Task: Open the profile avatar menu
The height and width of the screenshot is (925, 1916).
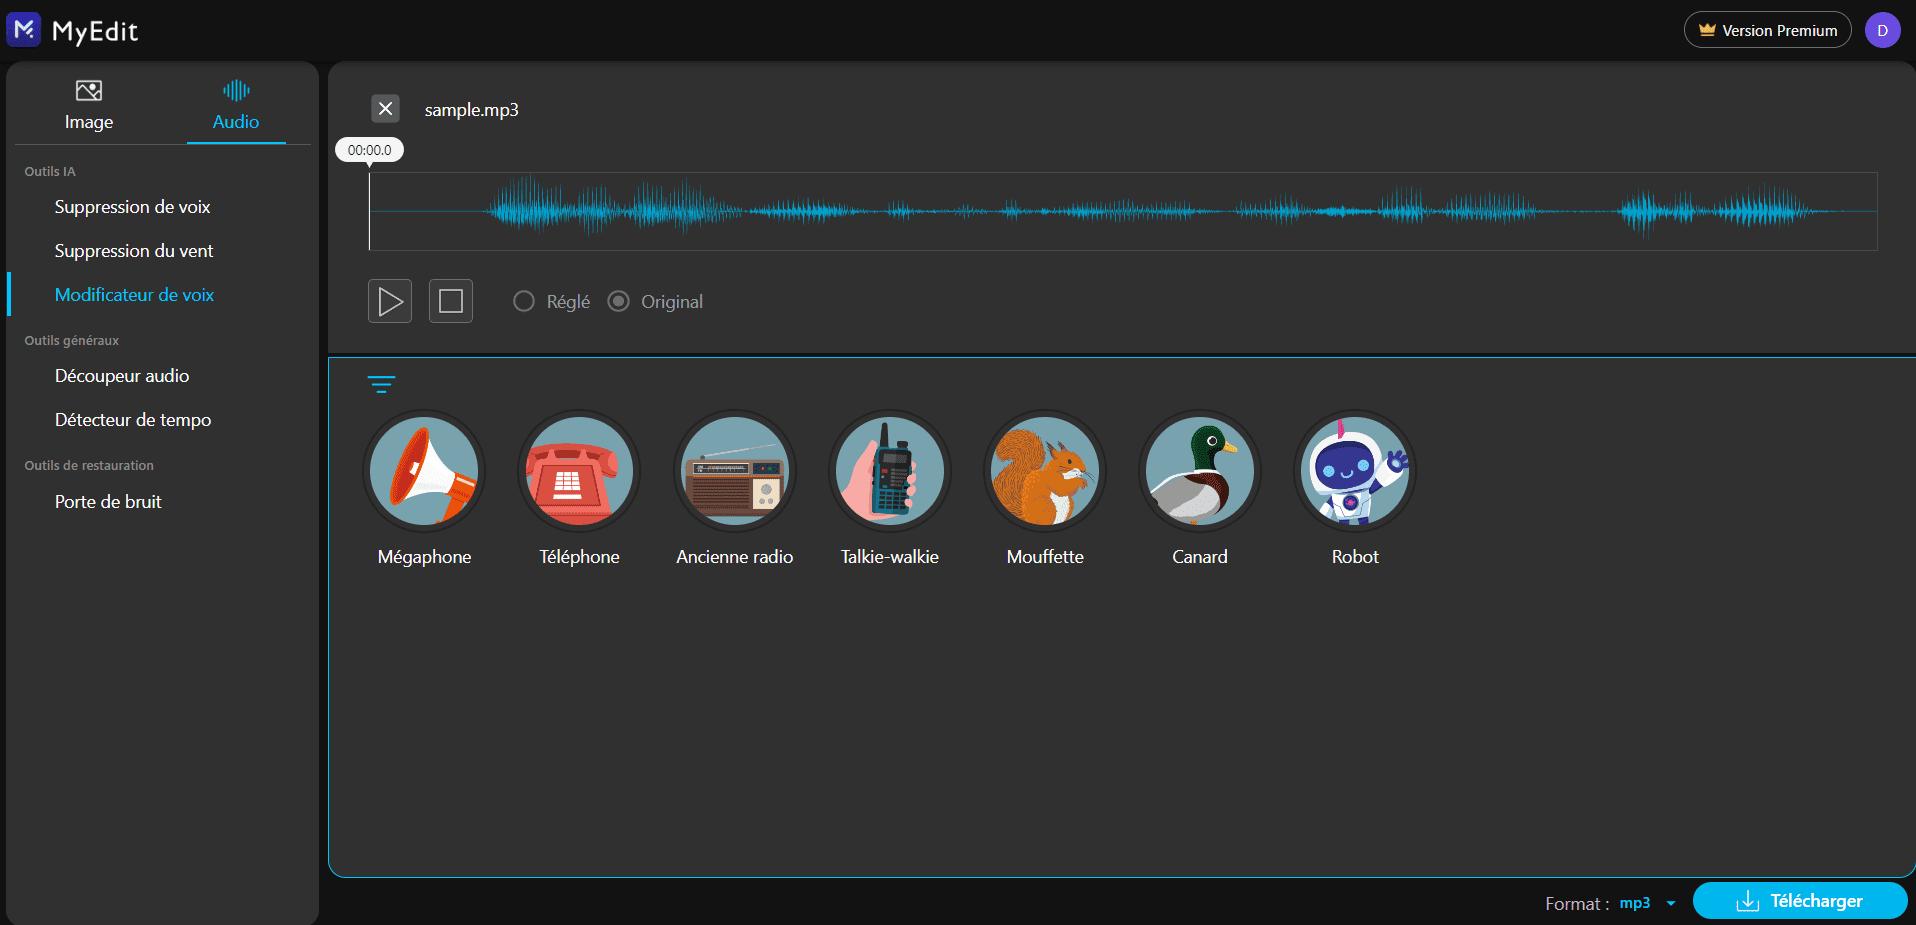Action: click(x=1884, y=29)
